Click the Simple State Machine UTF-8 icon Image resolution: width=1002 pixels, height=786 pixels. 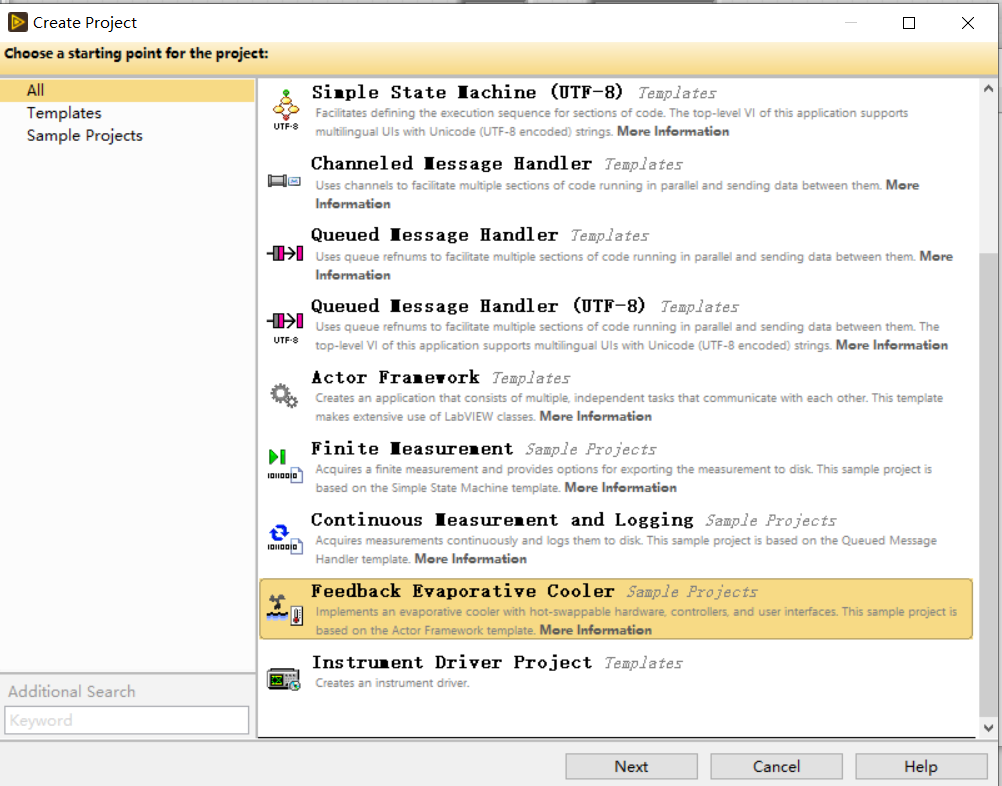point(286,110)
